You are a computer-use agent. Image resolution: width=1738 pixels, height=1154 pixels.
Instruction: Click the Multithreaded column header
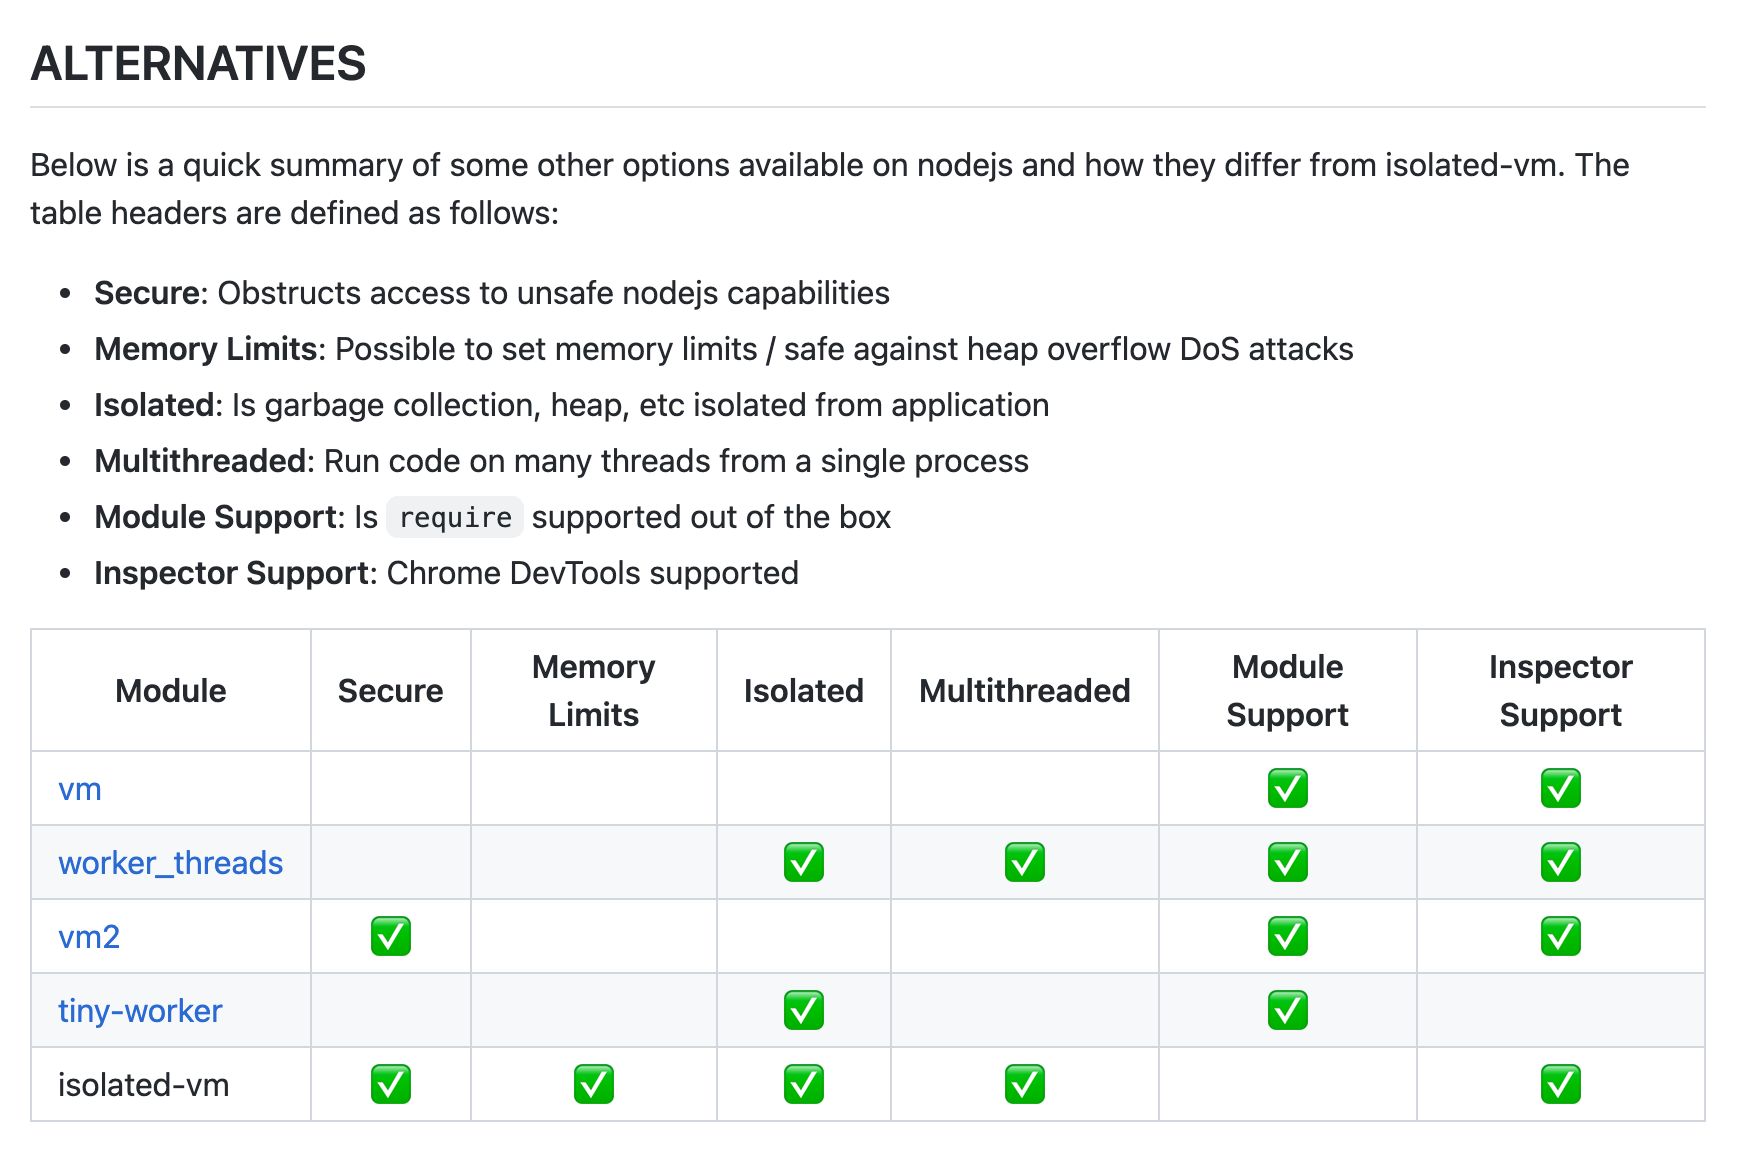coord(1024,691)
